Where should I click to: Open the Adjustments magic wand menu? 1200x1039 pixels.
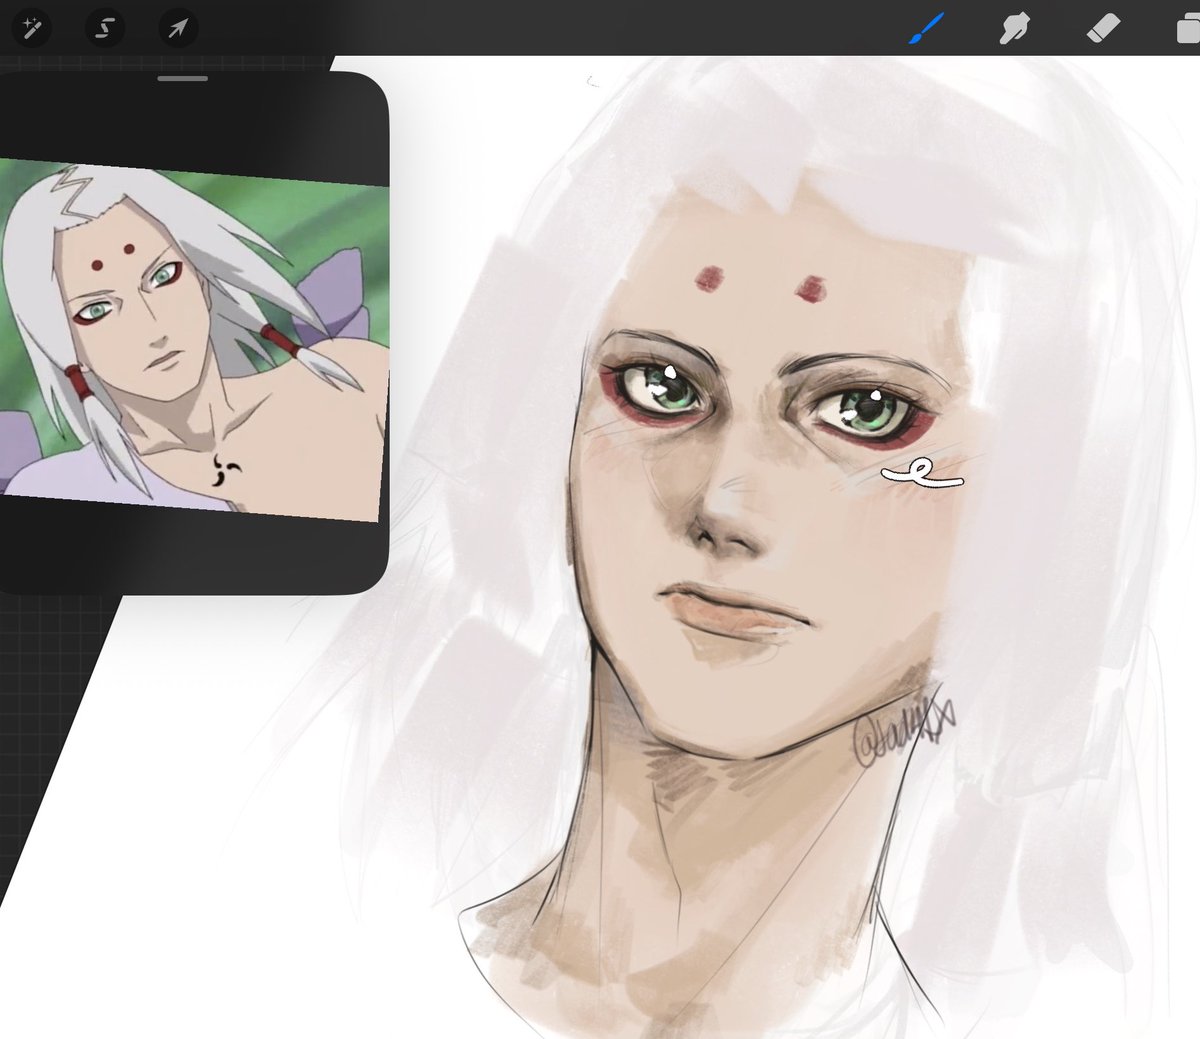pos(30,28)
